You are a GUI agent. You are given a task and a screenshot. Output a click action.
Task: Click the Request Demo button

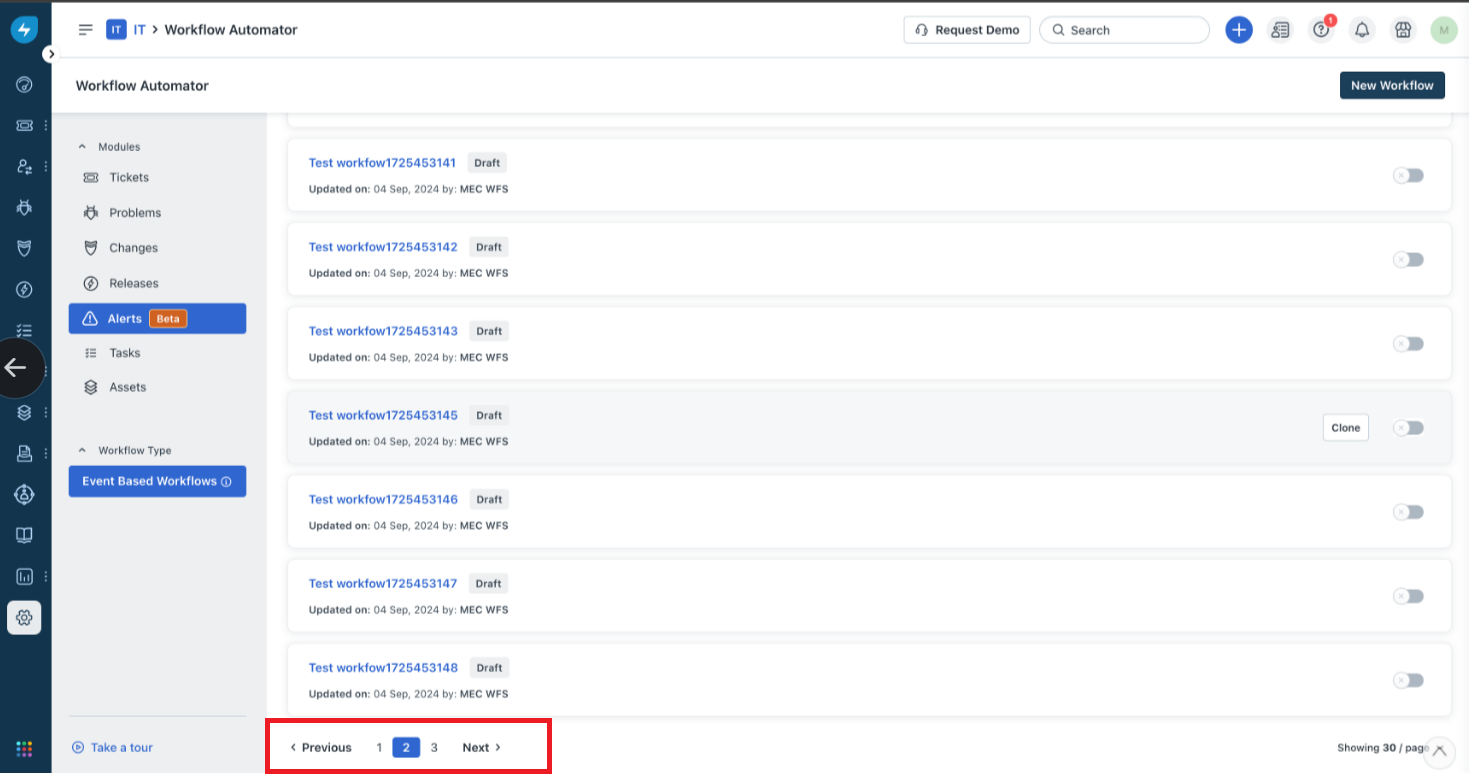click(967, 30)
